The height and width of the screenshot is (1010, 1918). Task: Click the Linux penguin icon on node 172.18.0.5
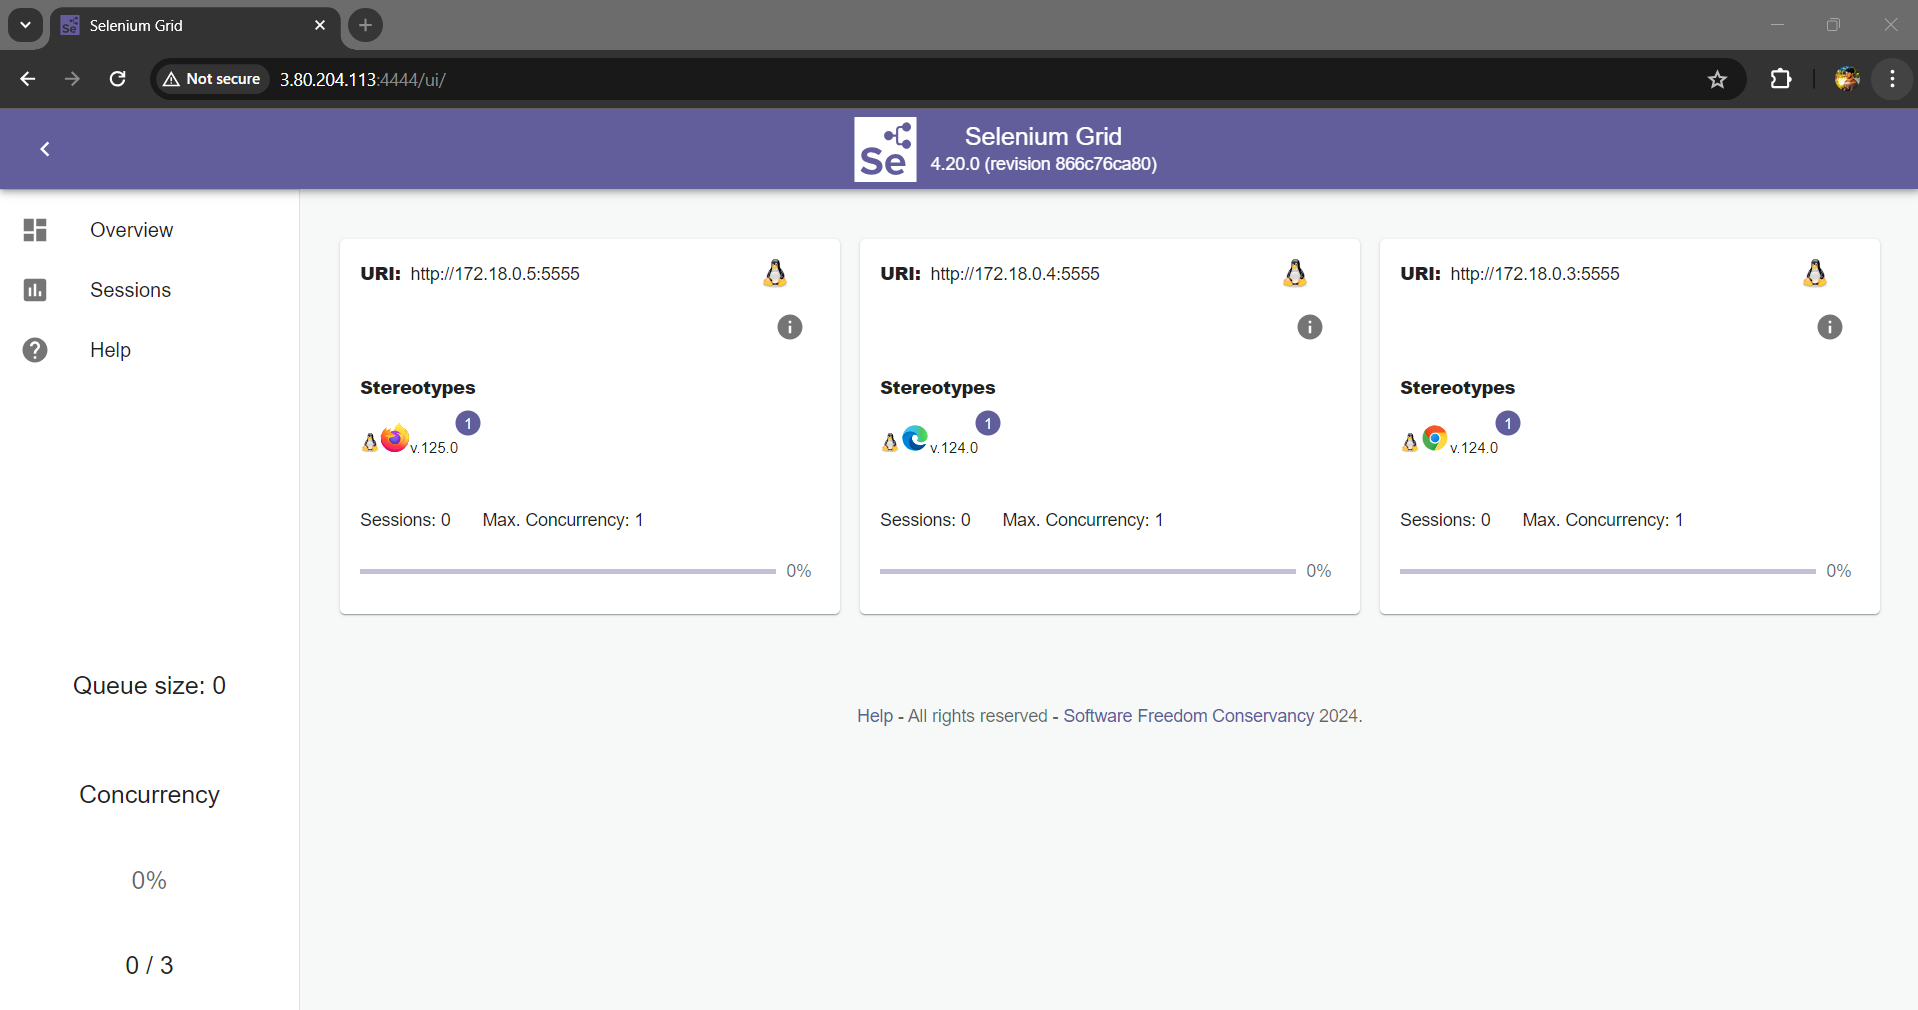tap(775, 273)
